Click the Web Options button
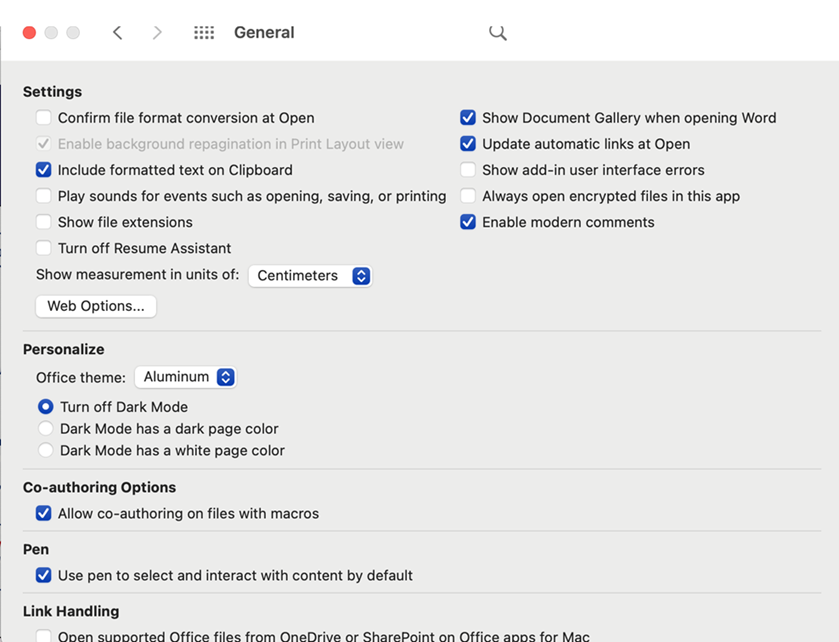 tap(96, 306)
